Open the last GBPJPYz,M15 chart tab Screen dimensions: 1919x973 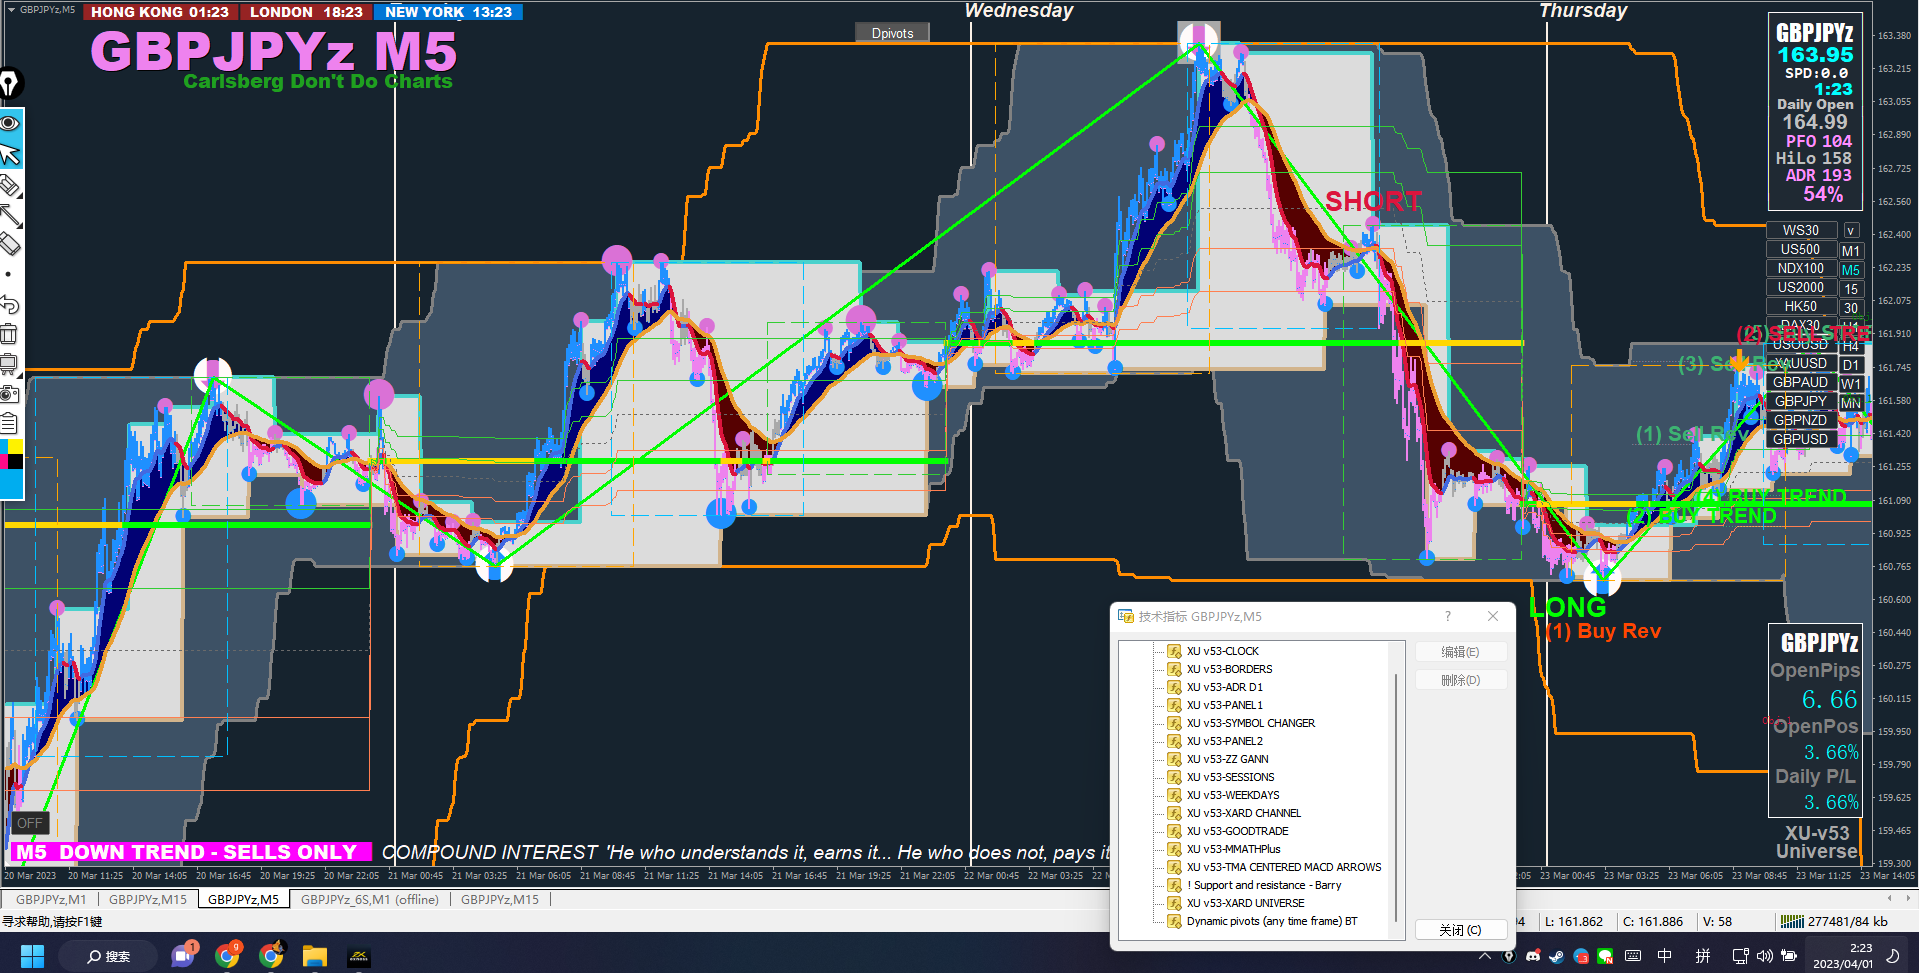(x=500, y=899)
